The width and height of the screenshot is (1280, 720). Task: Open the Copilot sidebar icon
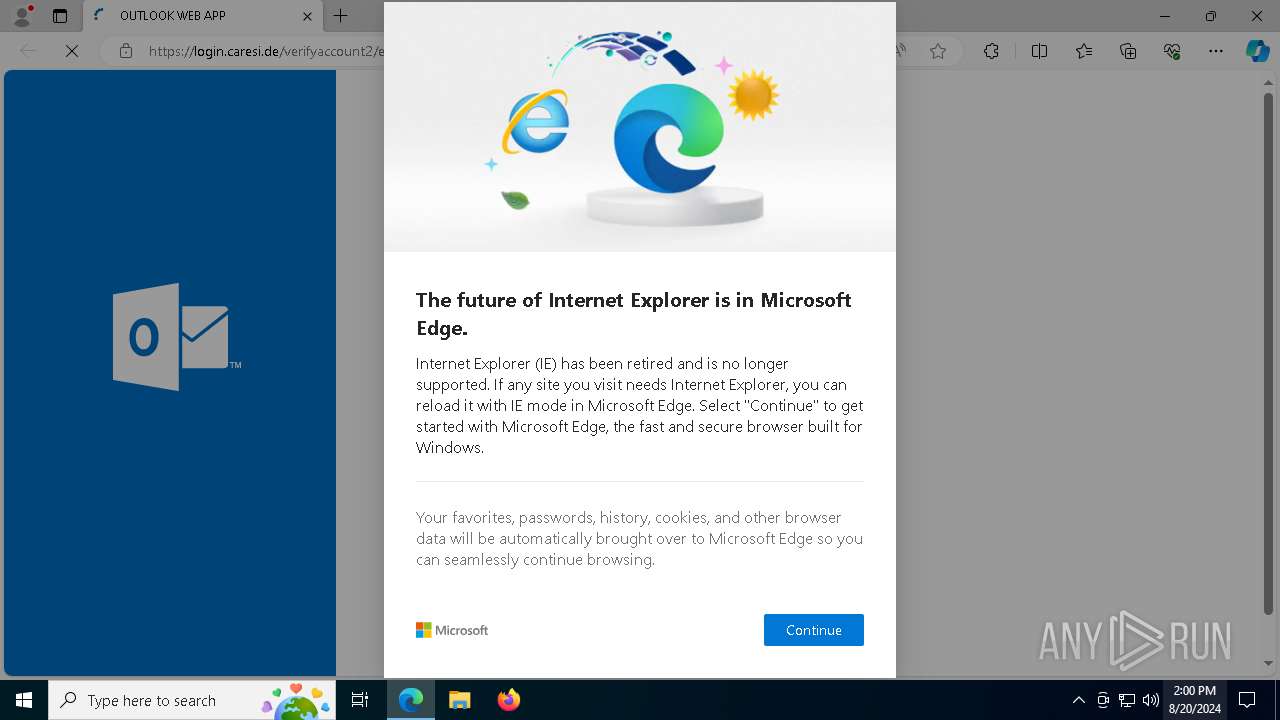(1257, 51)
